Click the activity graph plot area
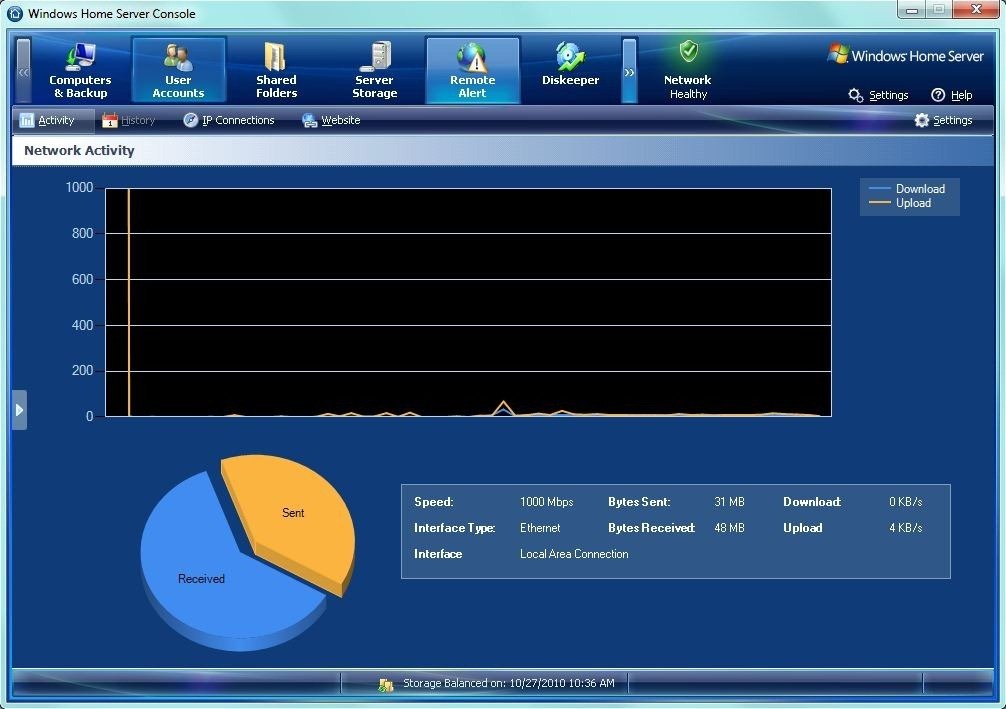This screenshot has height=709, width=1006. click(468, 302)
